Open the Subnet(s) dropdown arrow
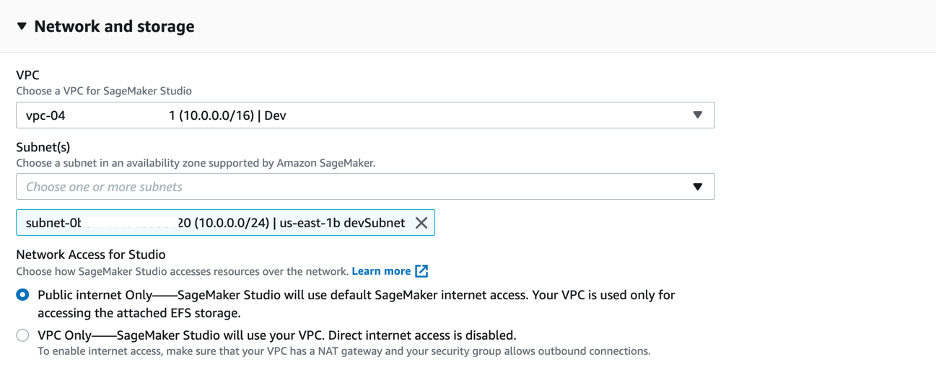Viewport: 936px width, 366px height. tap(697, 187)
